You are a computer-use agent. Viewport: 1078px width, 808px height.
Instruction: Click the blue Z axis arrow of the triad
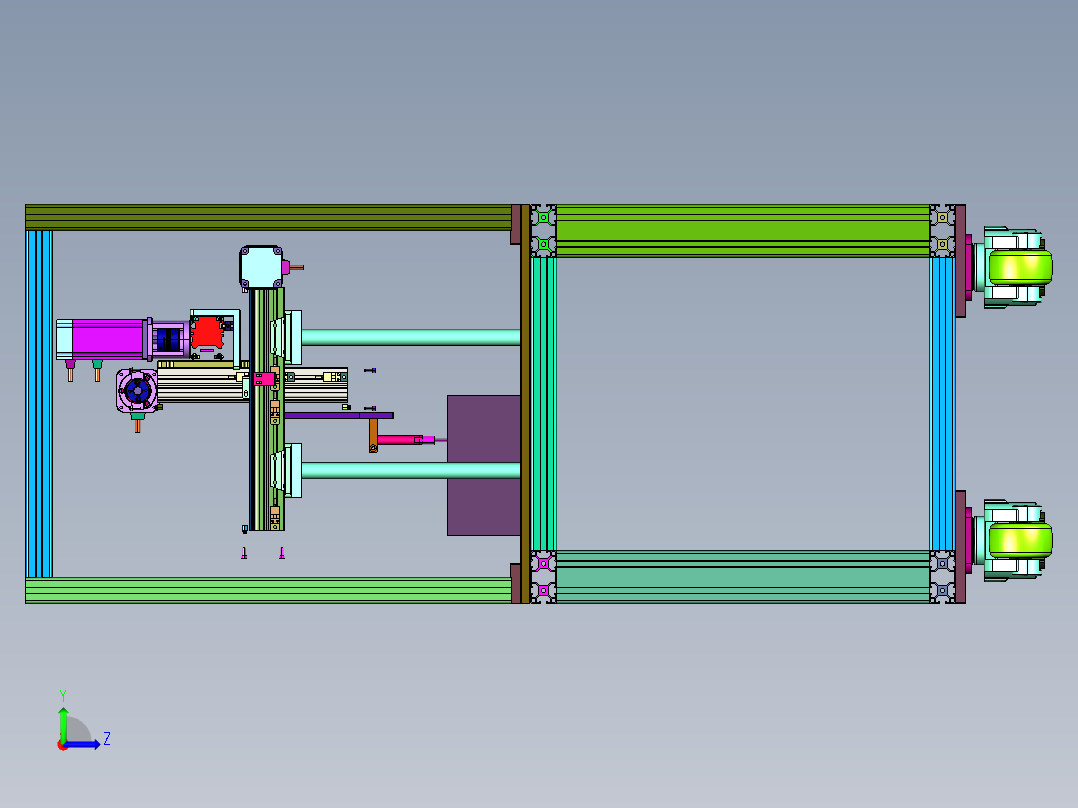click(84, 744)
